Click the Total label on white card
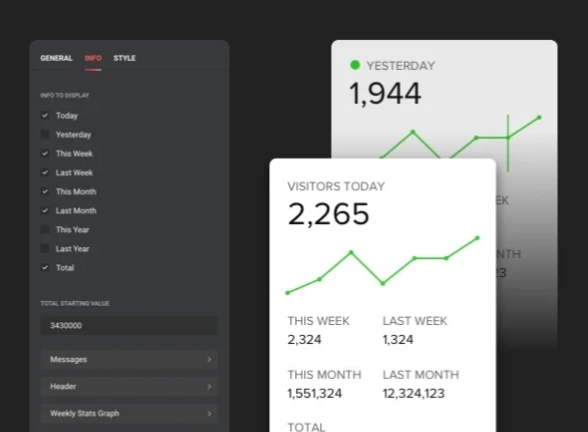 (x=306, y=427)
